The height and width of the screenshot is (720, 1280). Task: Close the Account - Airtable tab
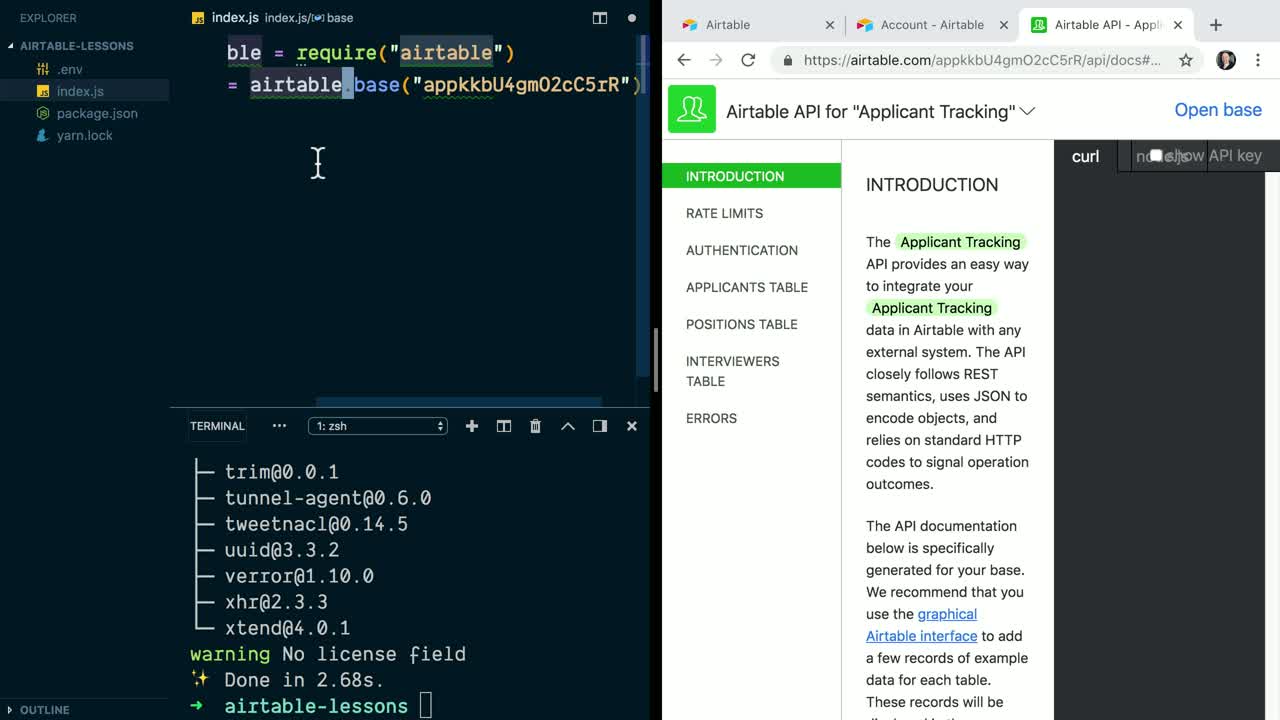click(1004, 25)
